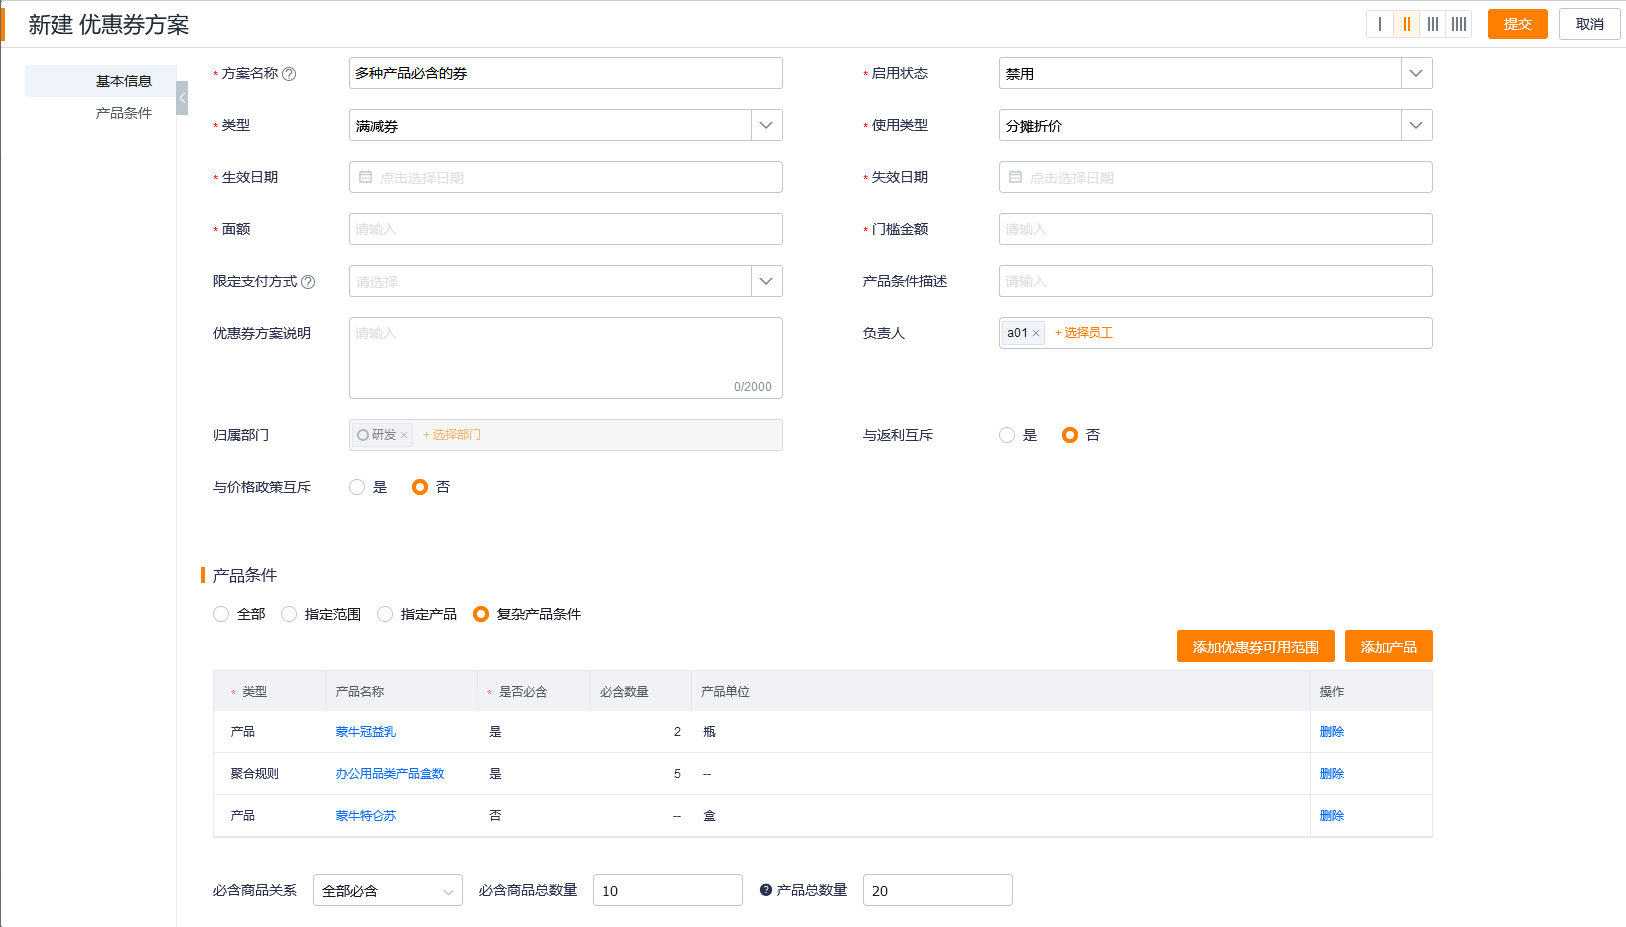Open 蒙牛特仑苏 product link

coord(365,815)
